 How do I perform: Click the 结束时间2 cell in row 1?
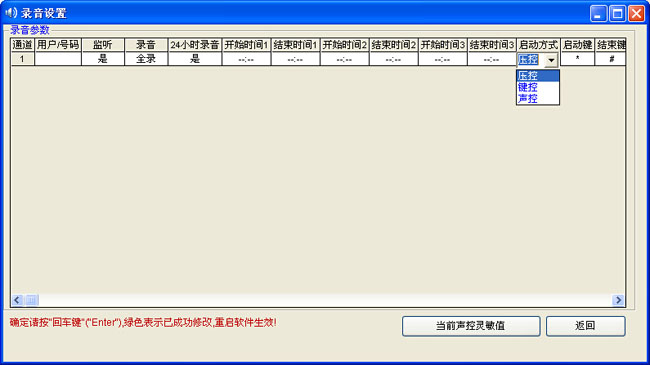click(x=393, y=59)
